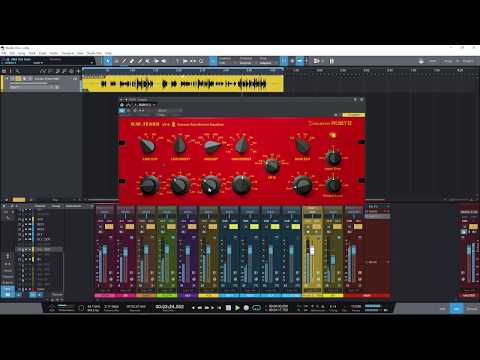This screenshot has height=360, width=480.
Task: Open the Audio menu
Action: tap(54, 53)
